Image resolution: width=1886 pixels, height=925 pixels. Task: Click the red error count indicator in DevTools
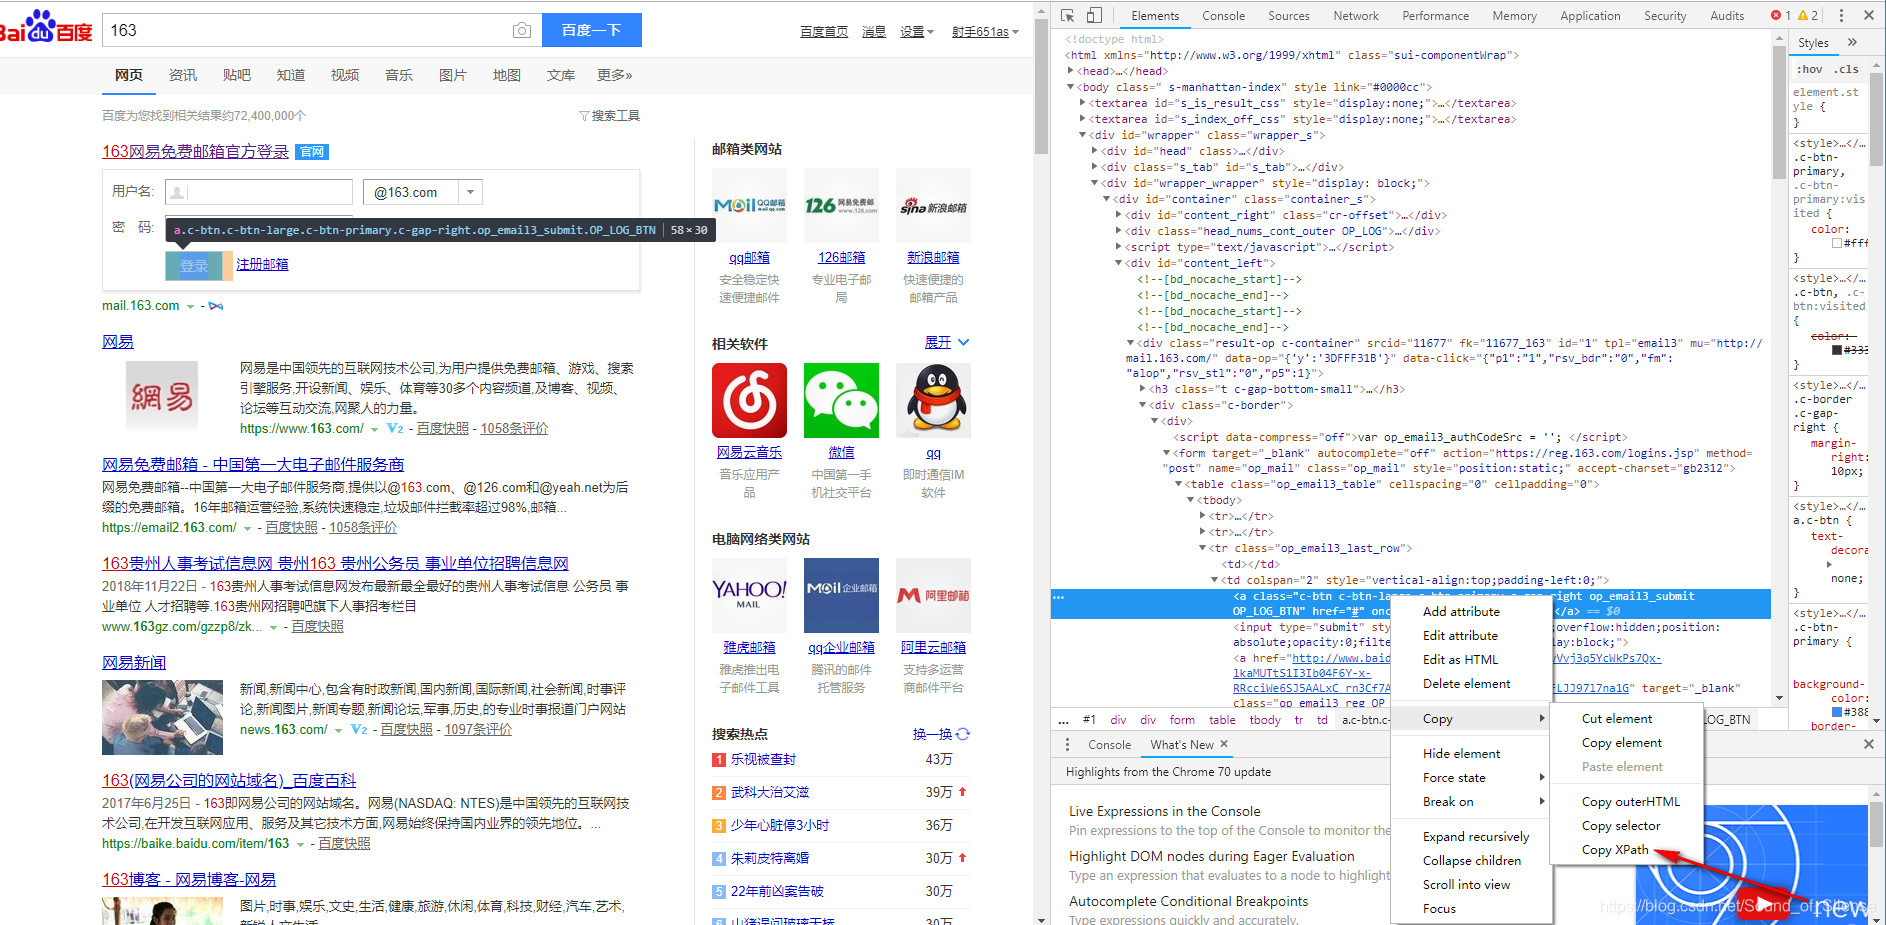(x=1780, y=15)
